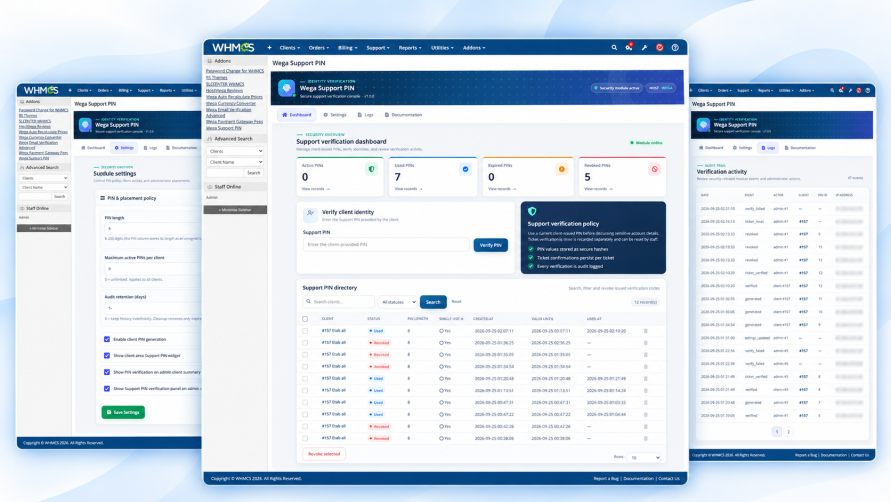This screenshot has height=502, width=891.
Task: Click the Verify PIN button
Action: point(490,245)
